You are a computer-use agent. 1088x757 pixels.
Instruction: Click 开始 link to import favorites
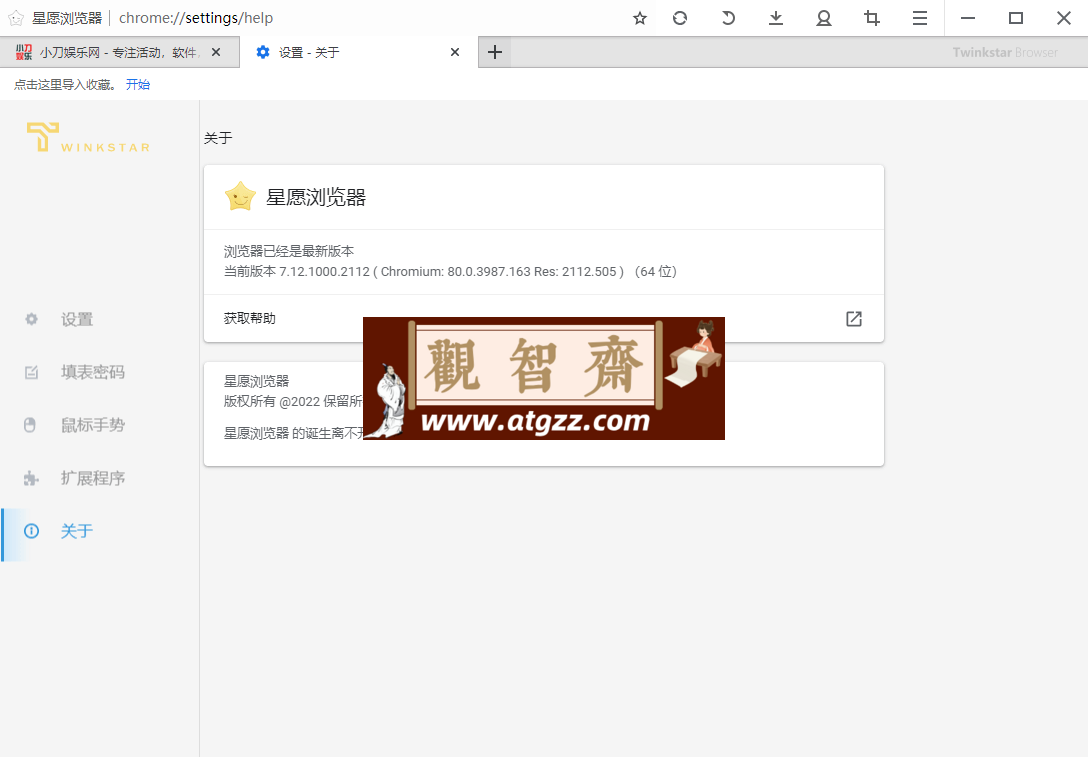click(x=137, y=85)
